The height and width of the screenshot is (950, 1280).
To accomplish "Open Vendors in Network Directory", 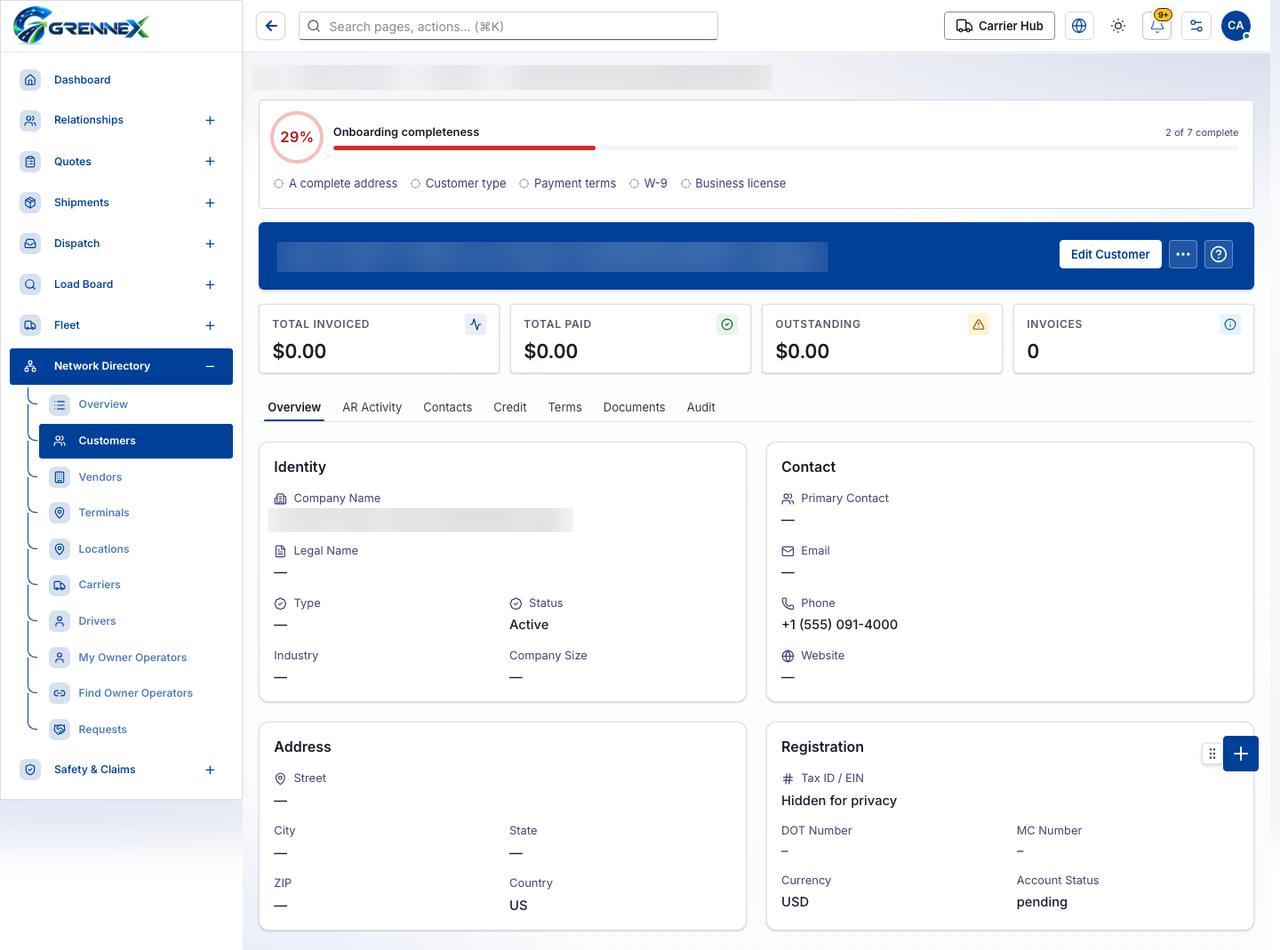I will tap(136, 477).
